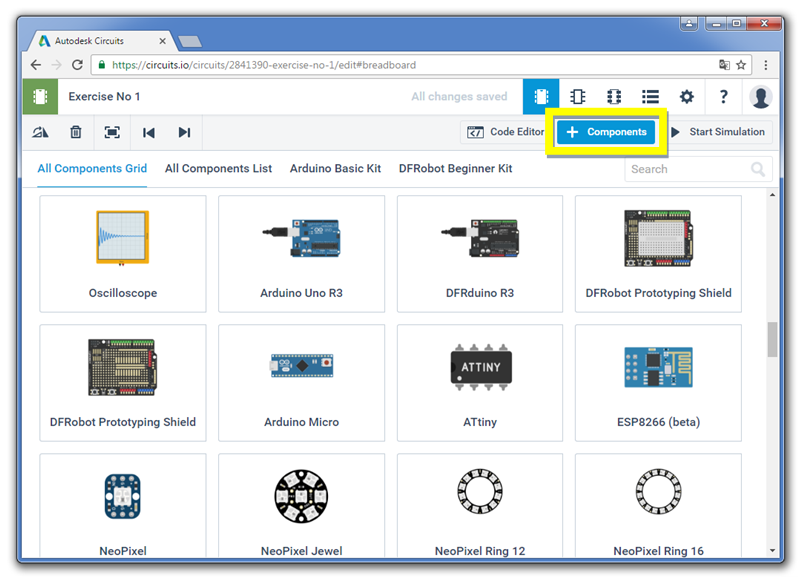Select the All Components Grid tab
The height and width of the screenshot is (585, 807).
(x=92, y=169)
